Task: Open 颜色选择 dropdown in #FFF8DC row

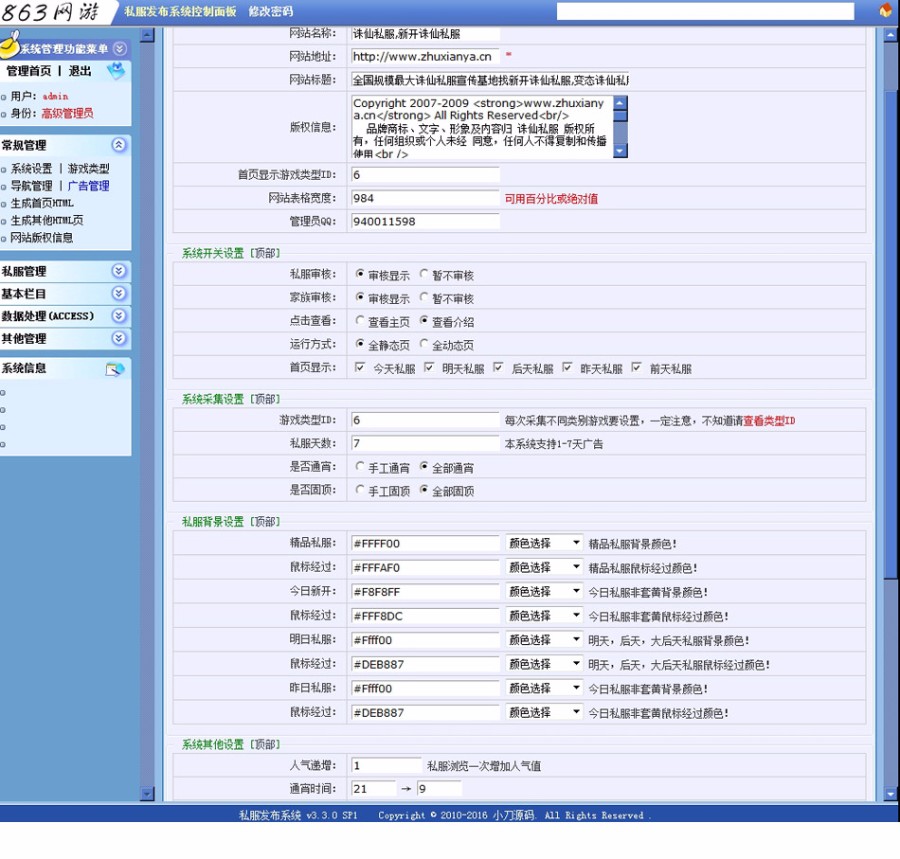Action: coord(544,615)
